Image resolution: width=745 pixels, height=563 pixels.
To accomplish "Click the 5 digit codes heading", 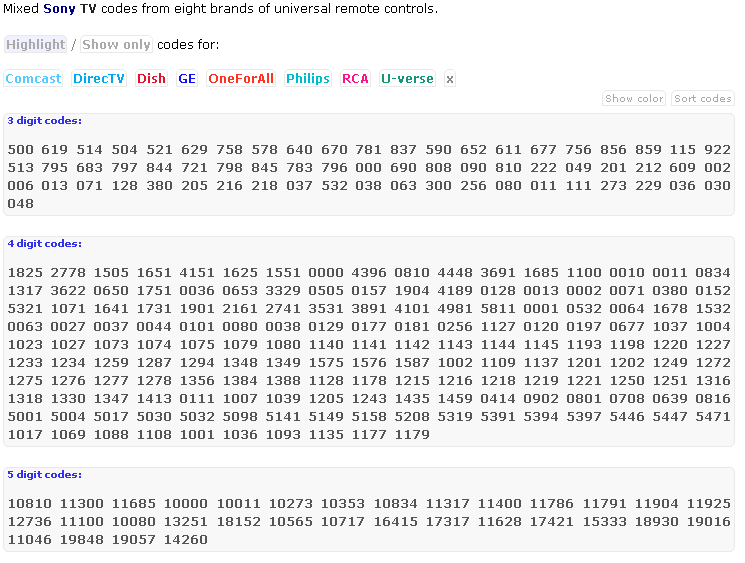I will (44, 475).
